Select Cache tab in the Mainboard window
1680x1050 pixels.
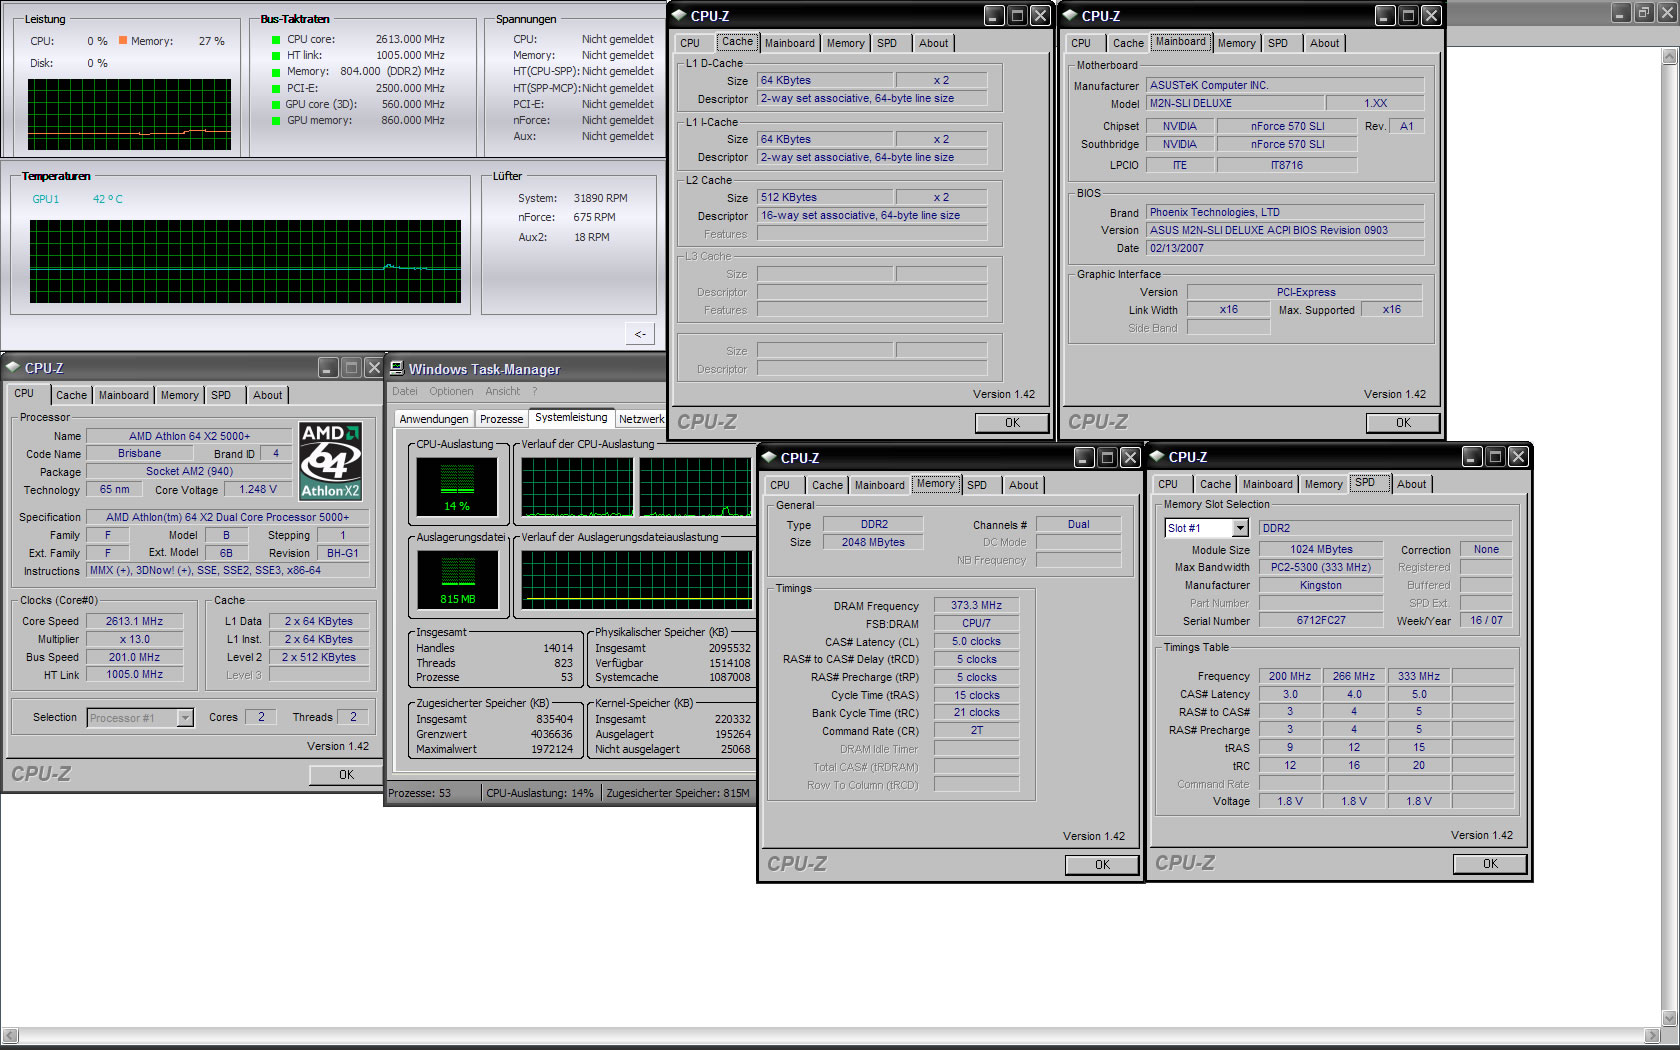point(1128,43)
